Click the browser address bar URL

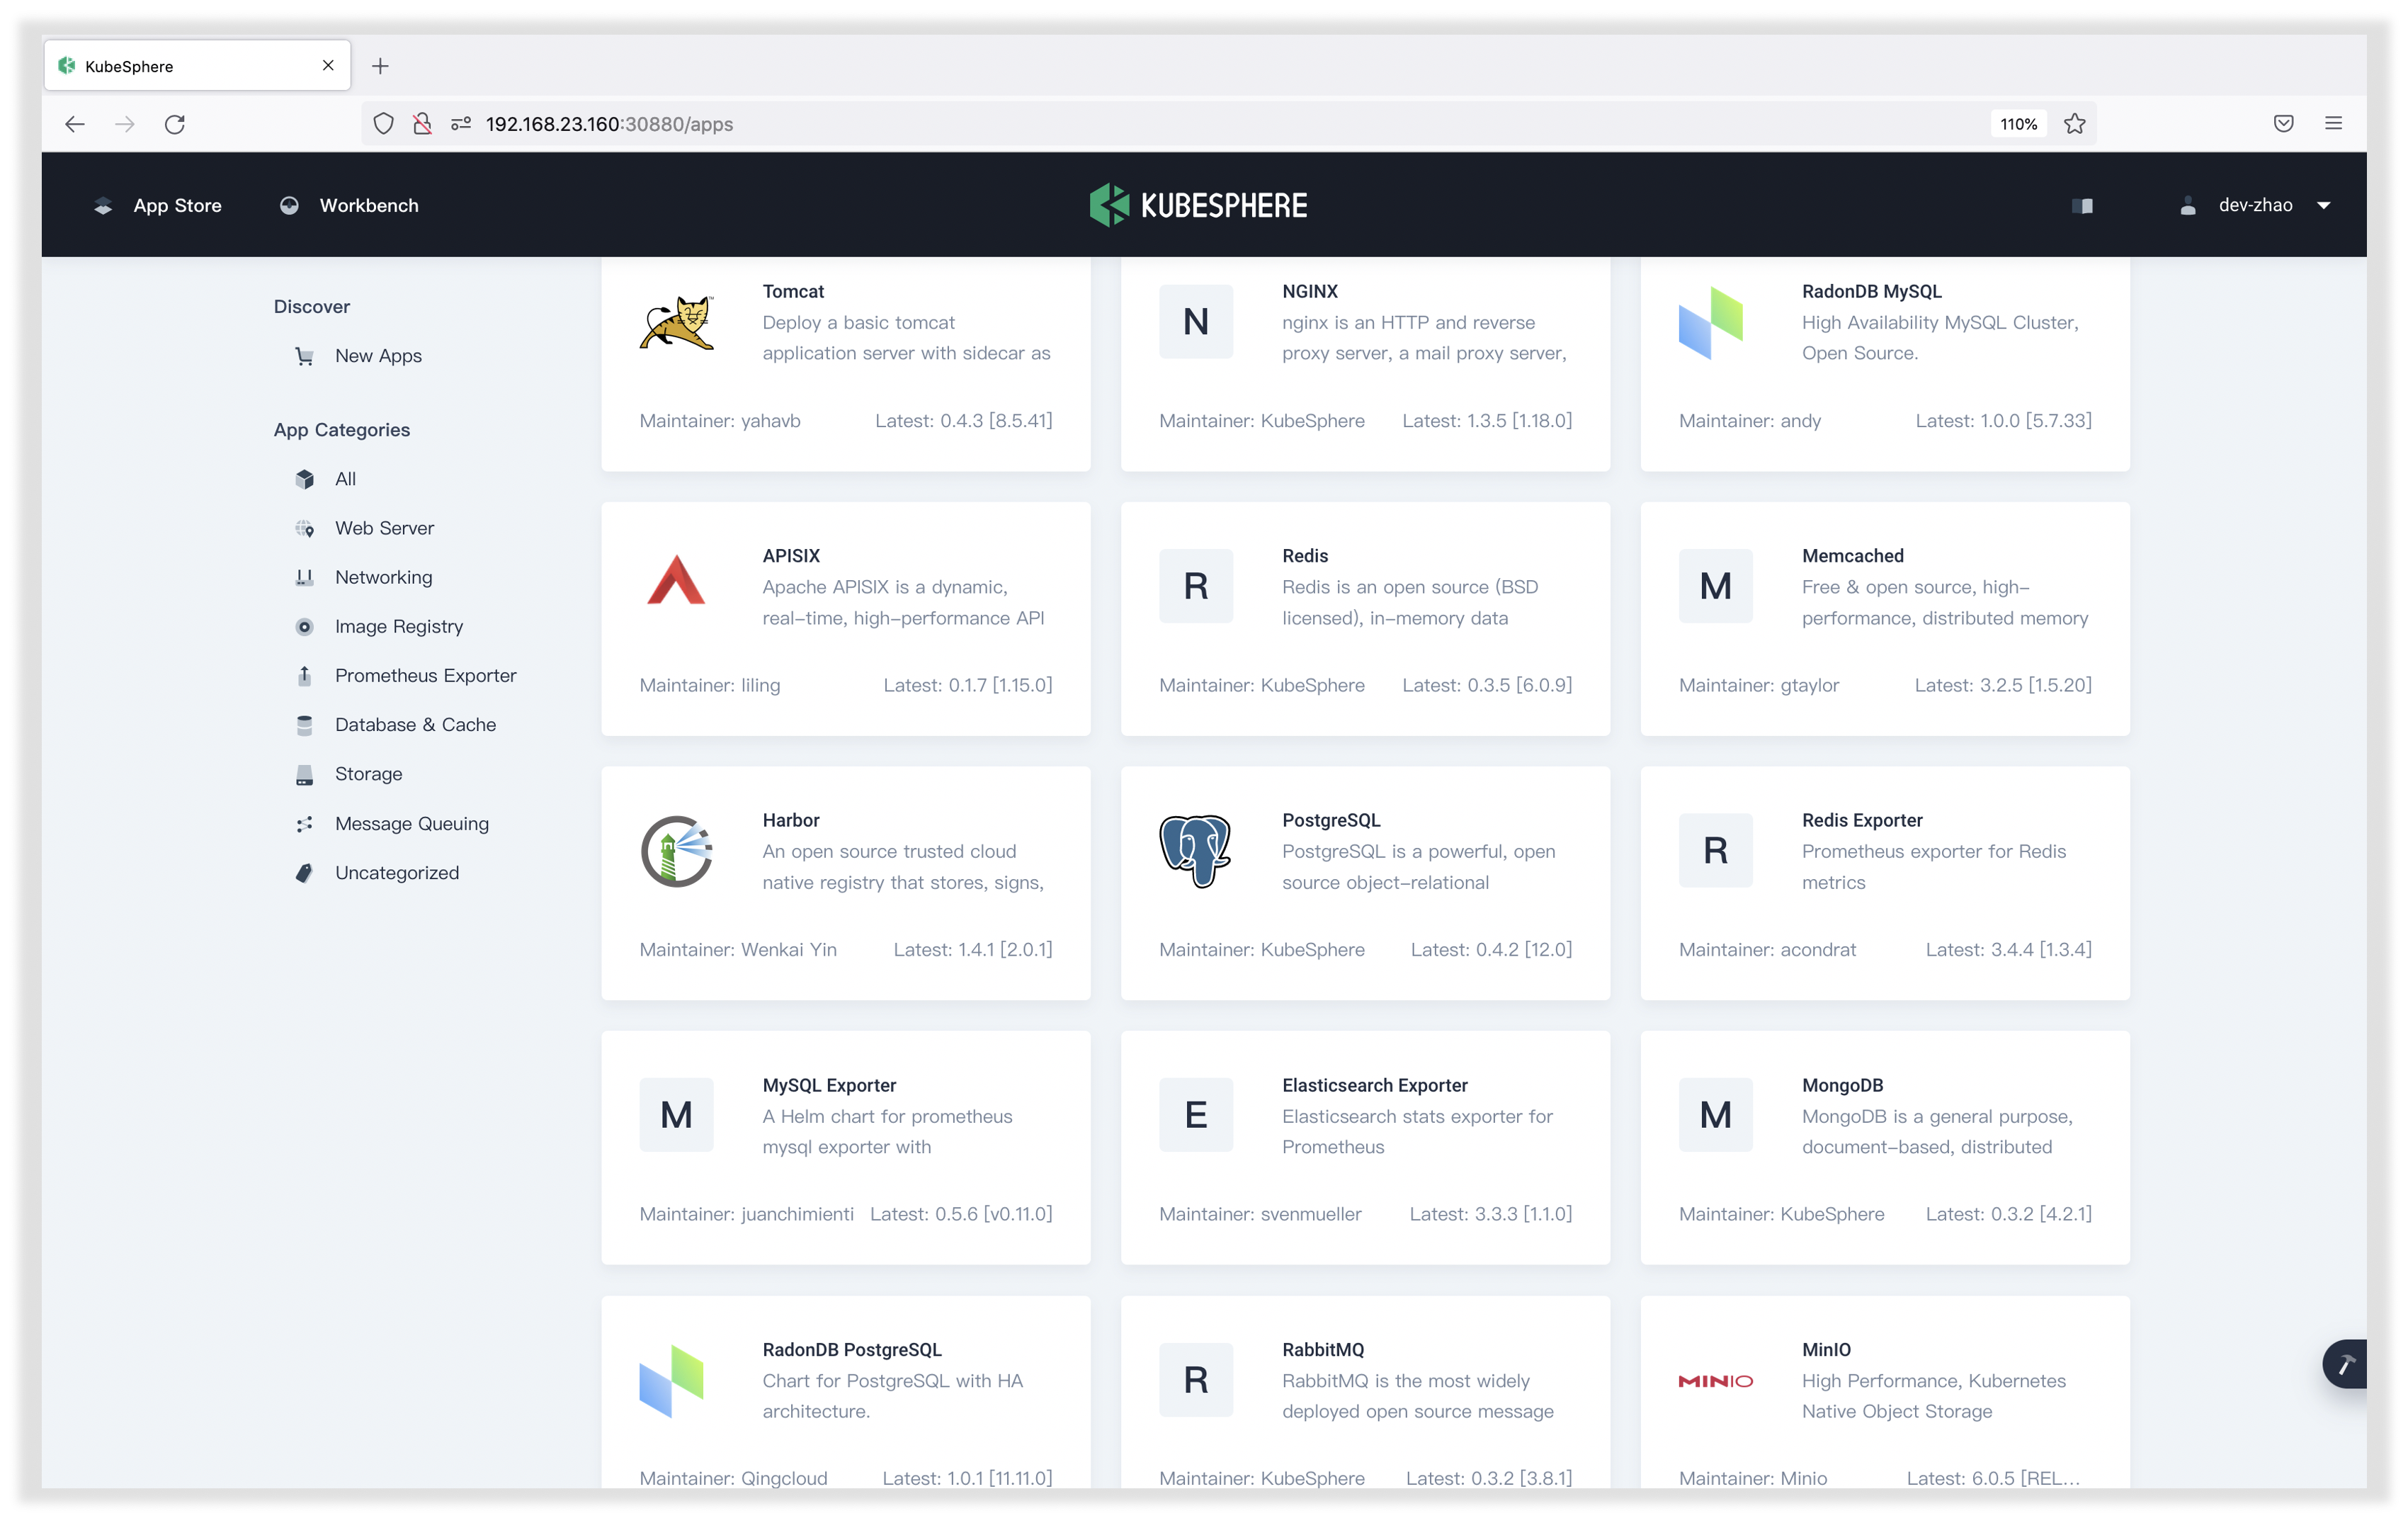[x=609, y=124]
